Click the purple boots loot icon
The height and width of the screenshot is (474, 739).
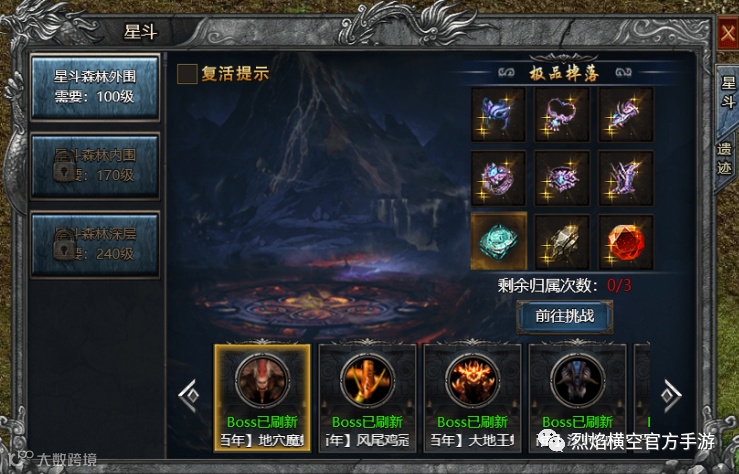(626, 178)
